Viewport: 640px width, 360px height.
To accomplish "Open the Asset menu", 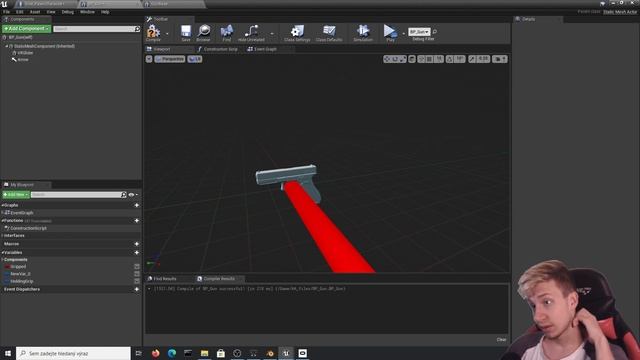I will click(x=35, y=12).
